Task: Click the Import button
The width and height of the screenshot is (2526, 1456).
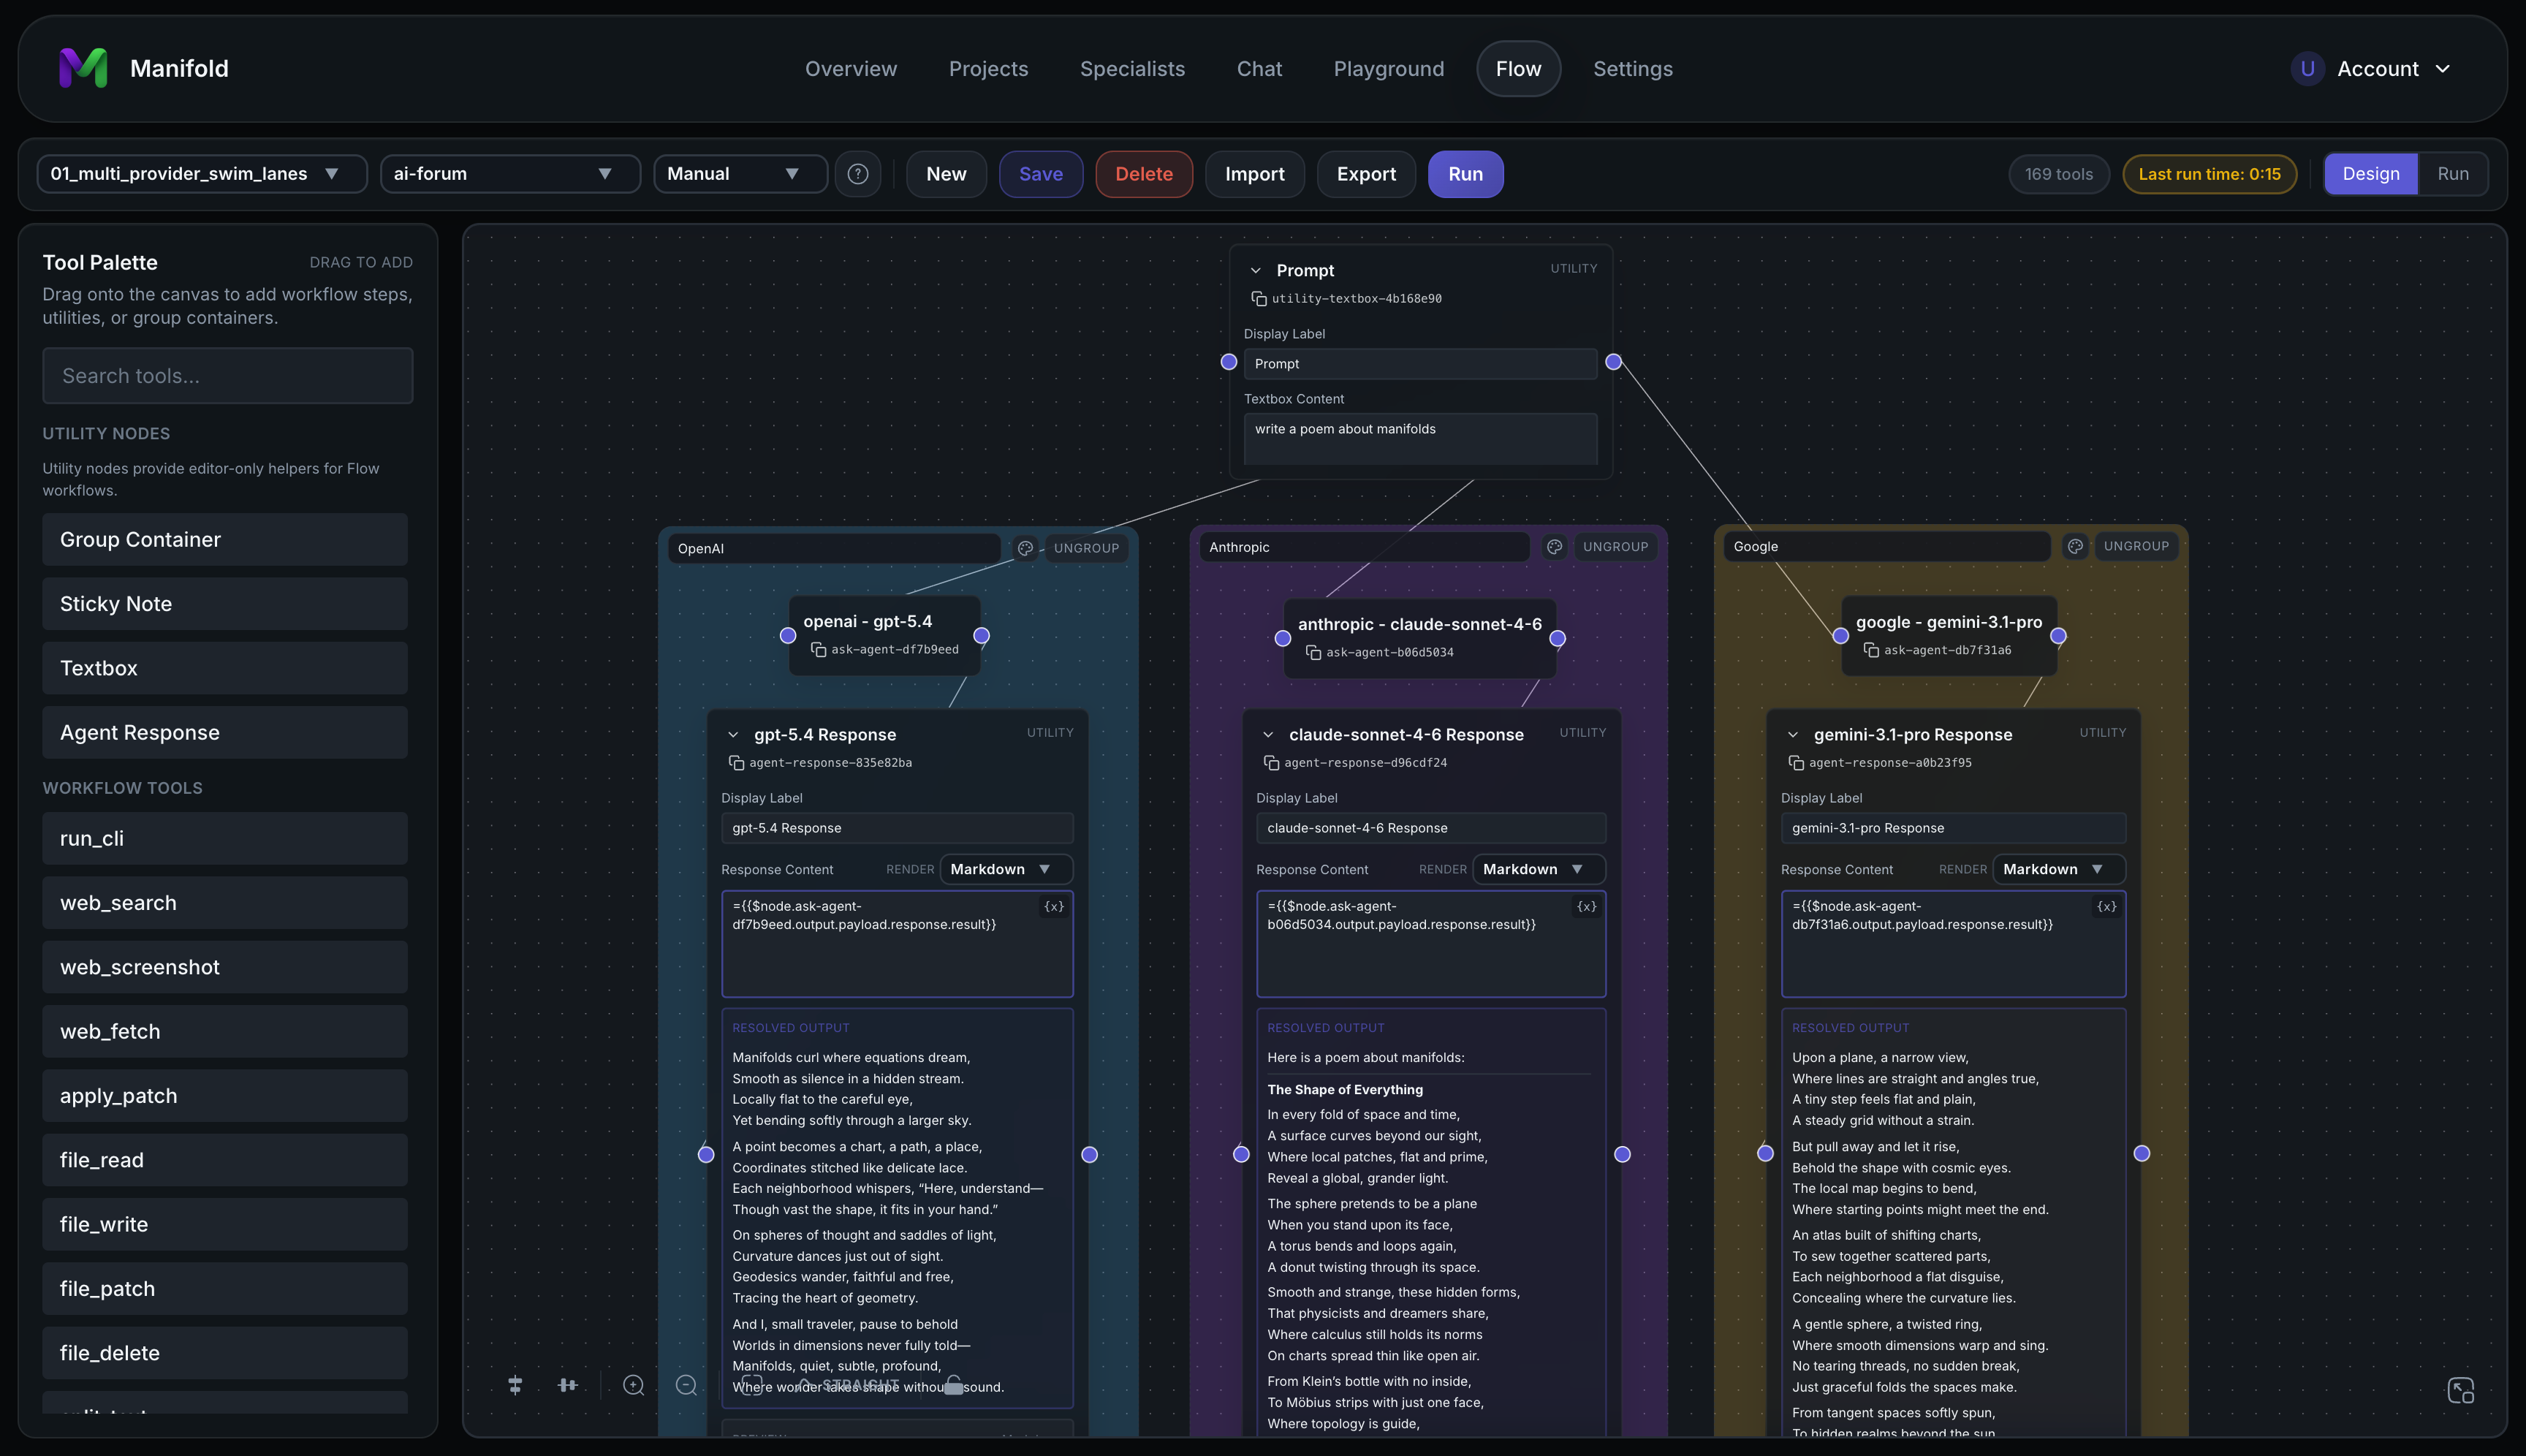Action: click(1254, 174)
